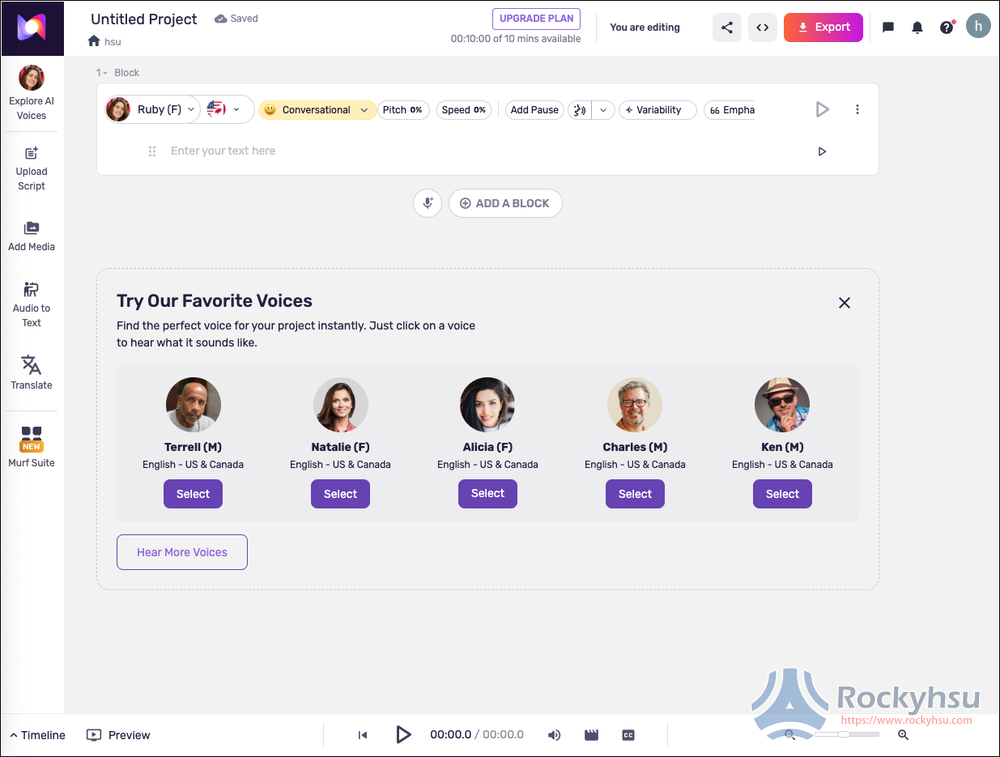The width and height of the screenshot is (1000, 757).
Task: Click the clapperboard video icon
Action: point(592,735)
